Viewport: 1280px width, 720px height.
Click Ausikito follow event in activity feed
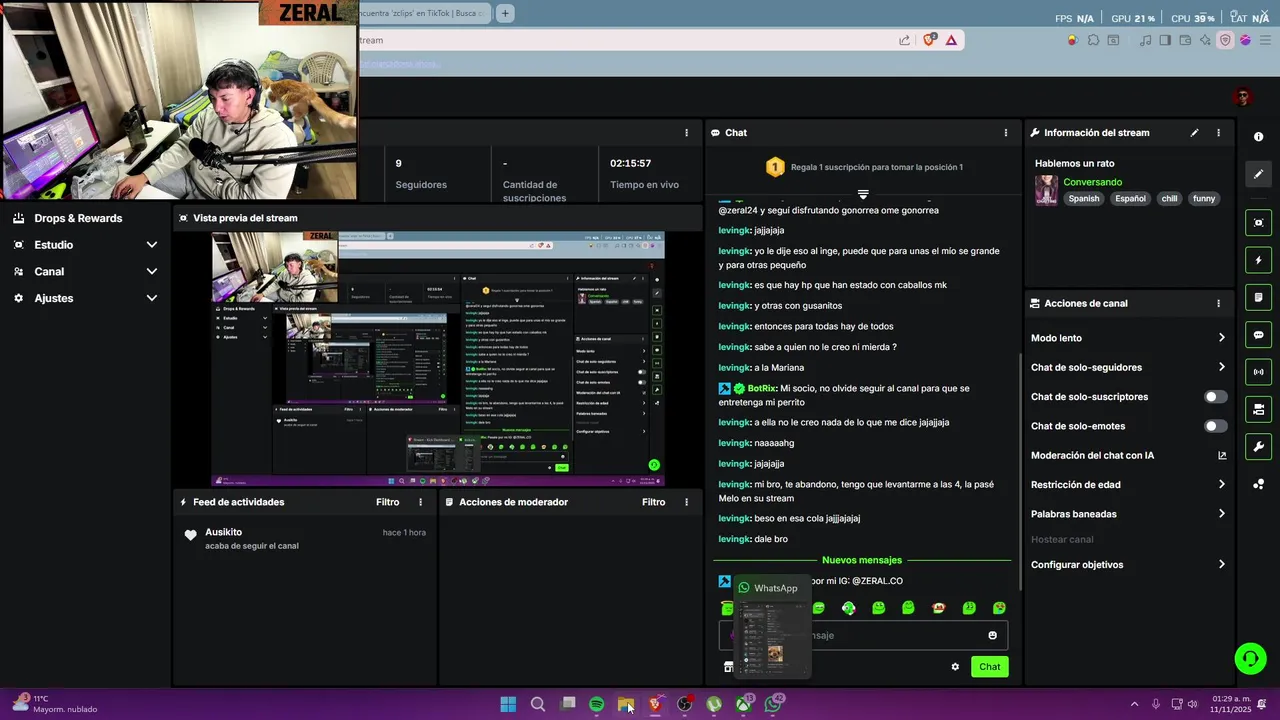pyautogui.click(x=305, y=538)
